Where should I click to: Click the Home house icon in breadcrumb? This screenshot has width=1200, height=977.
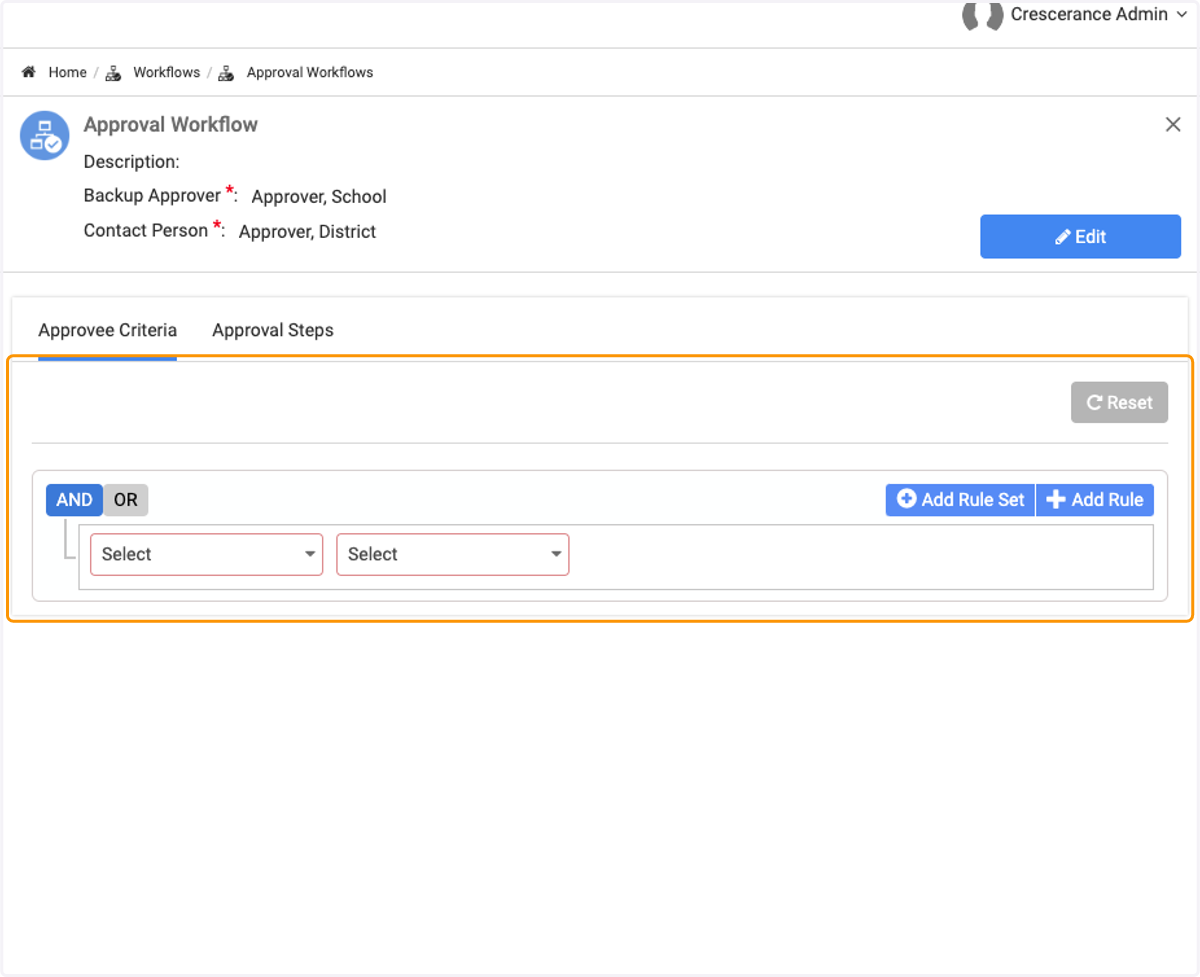pyautogui.click(x=29, y=72)
